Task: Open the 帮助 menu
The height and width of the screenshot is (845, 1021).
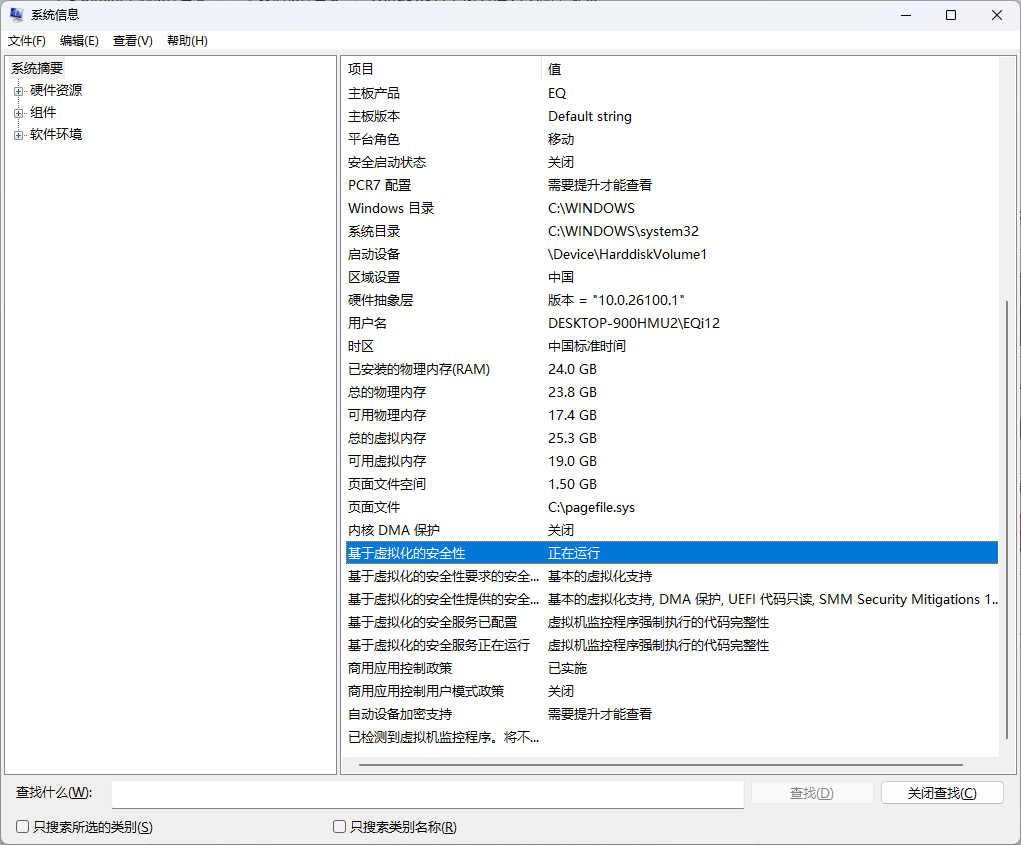Action: [x=185, y=40]
